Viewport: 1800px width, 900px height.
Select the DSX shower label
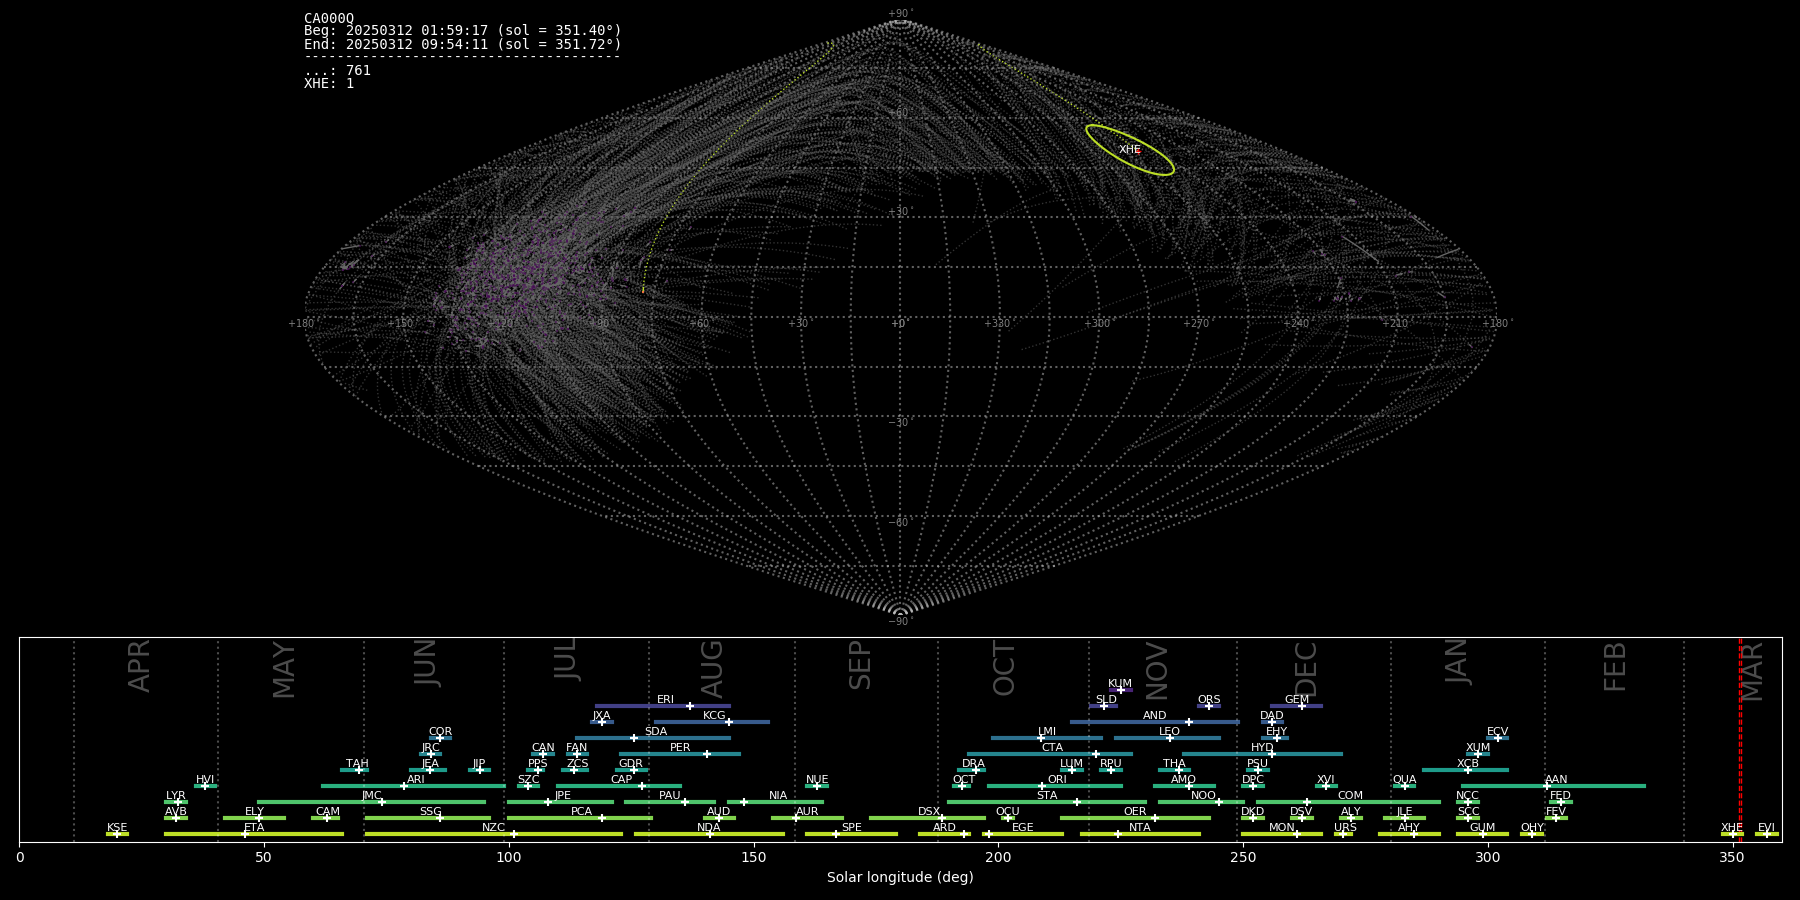point(929,812)
